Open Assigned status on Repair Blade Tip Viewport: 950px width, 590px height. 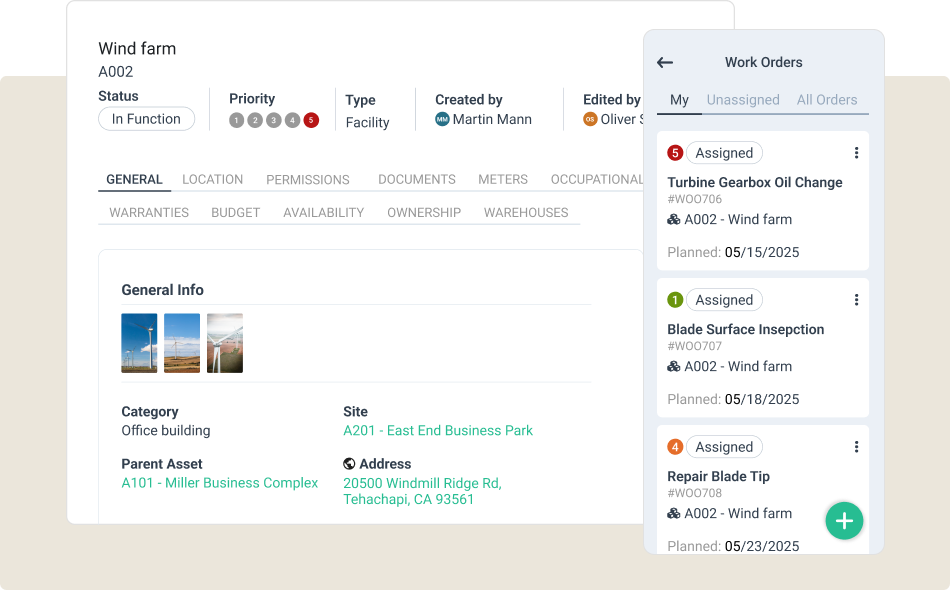coord(724,447)
